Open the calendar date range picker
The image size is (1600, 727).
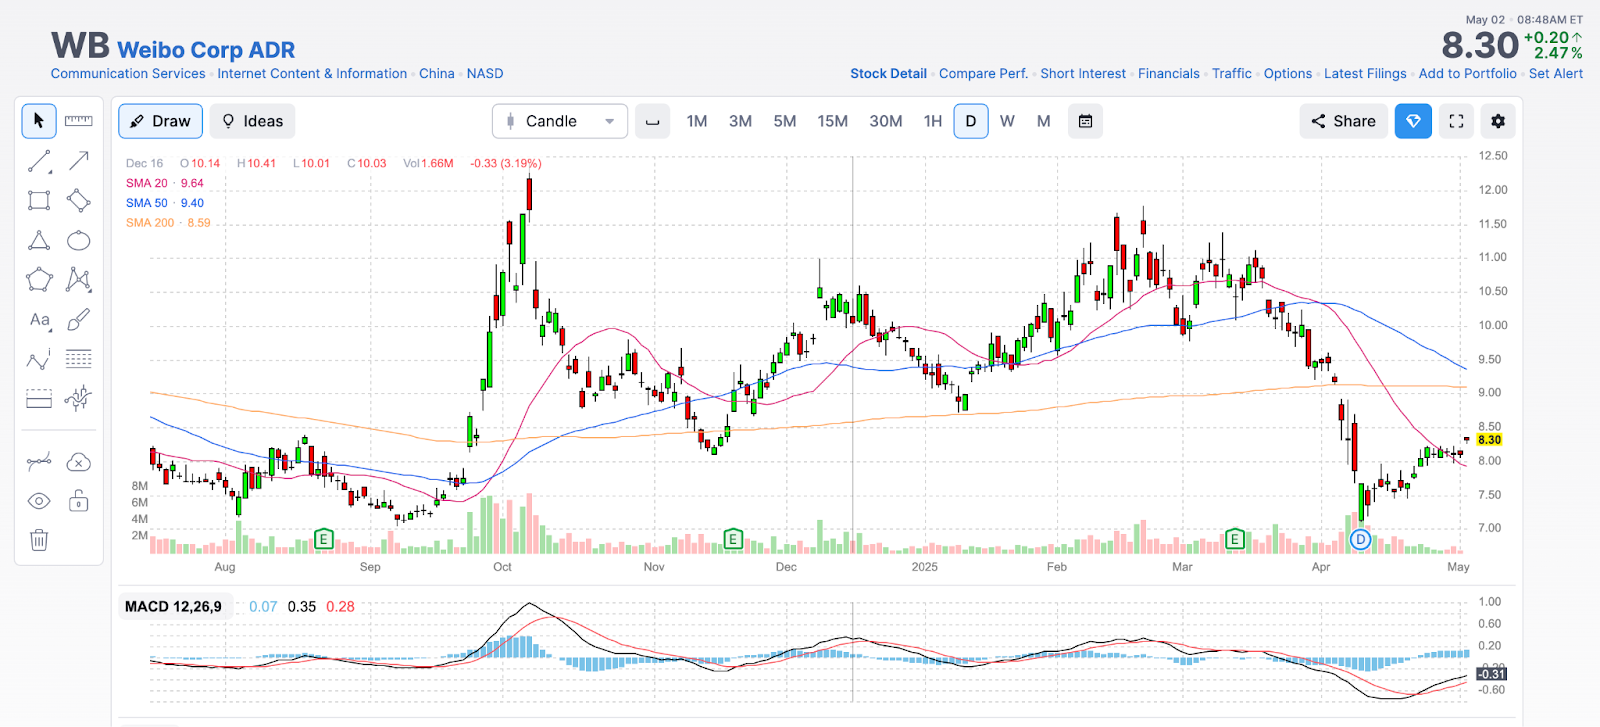click(x=1085, y=121)
